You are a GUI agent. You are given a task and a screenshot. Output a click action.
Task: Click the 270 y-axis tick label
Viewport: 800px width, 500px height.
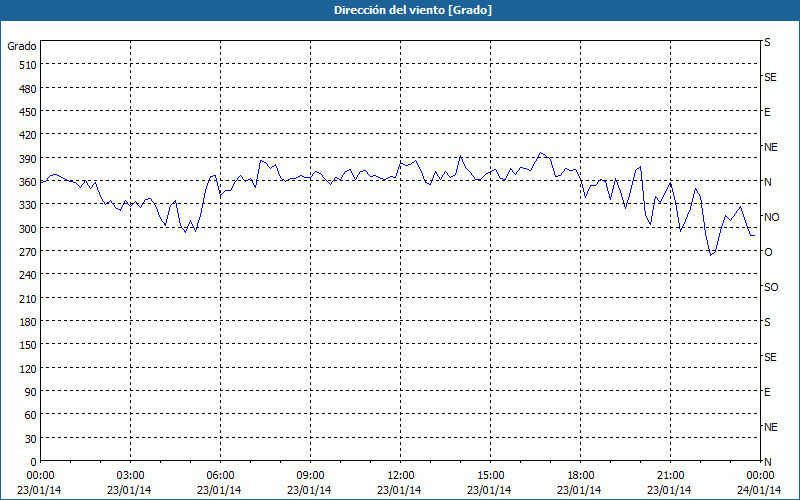(28, 252)
